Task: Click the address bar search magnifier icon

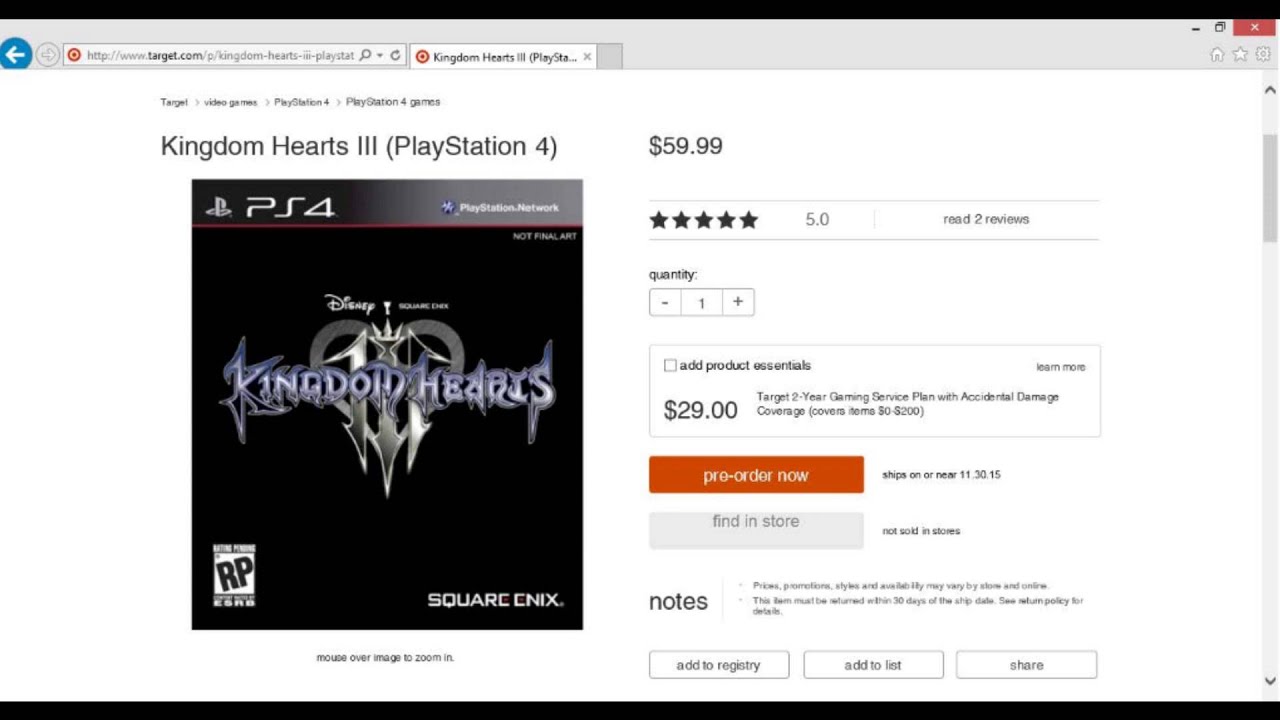Action: [365, 56]
